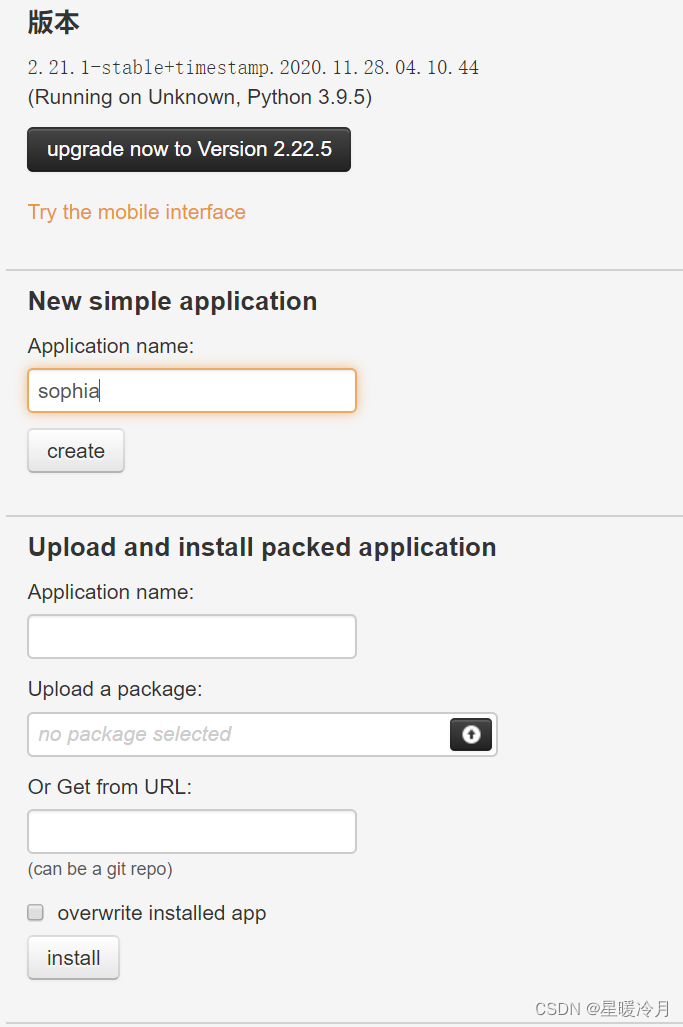This screenshot has width=683, height=1027.
Task: Click the 版本 heading at top
Action: (54, 22)
